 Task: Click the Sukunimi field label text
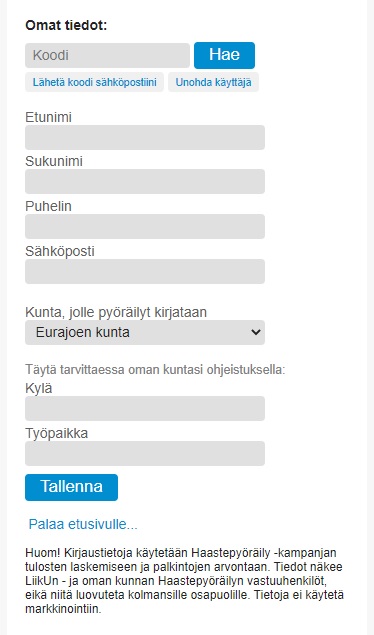54,161
